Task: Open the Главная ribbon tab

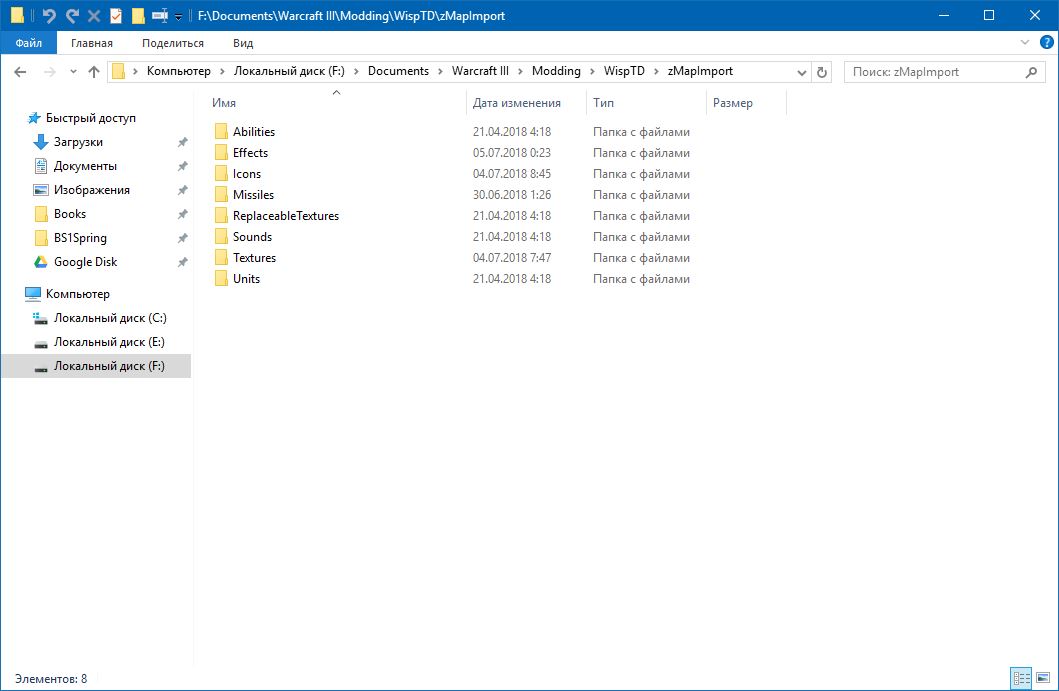Action: point(92,43)
